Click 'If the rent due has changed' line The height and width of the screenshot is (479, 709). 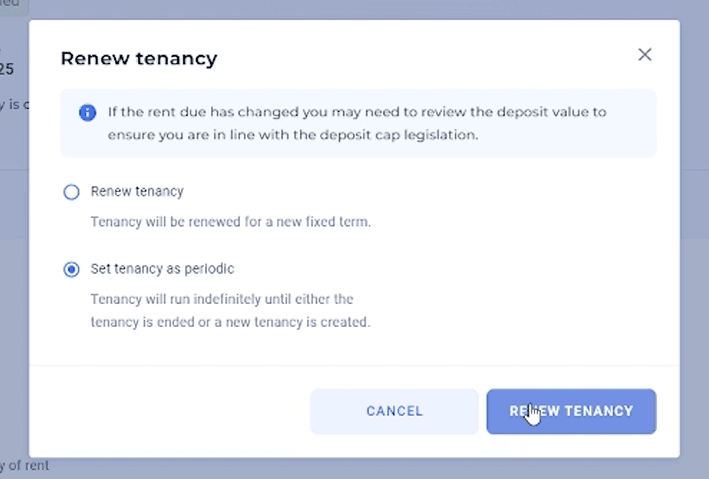(x=357, y=112)
